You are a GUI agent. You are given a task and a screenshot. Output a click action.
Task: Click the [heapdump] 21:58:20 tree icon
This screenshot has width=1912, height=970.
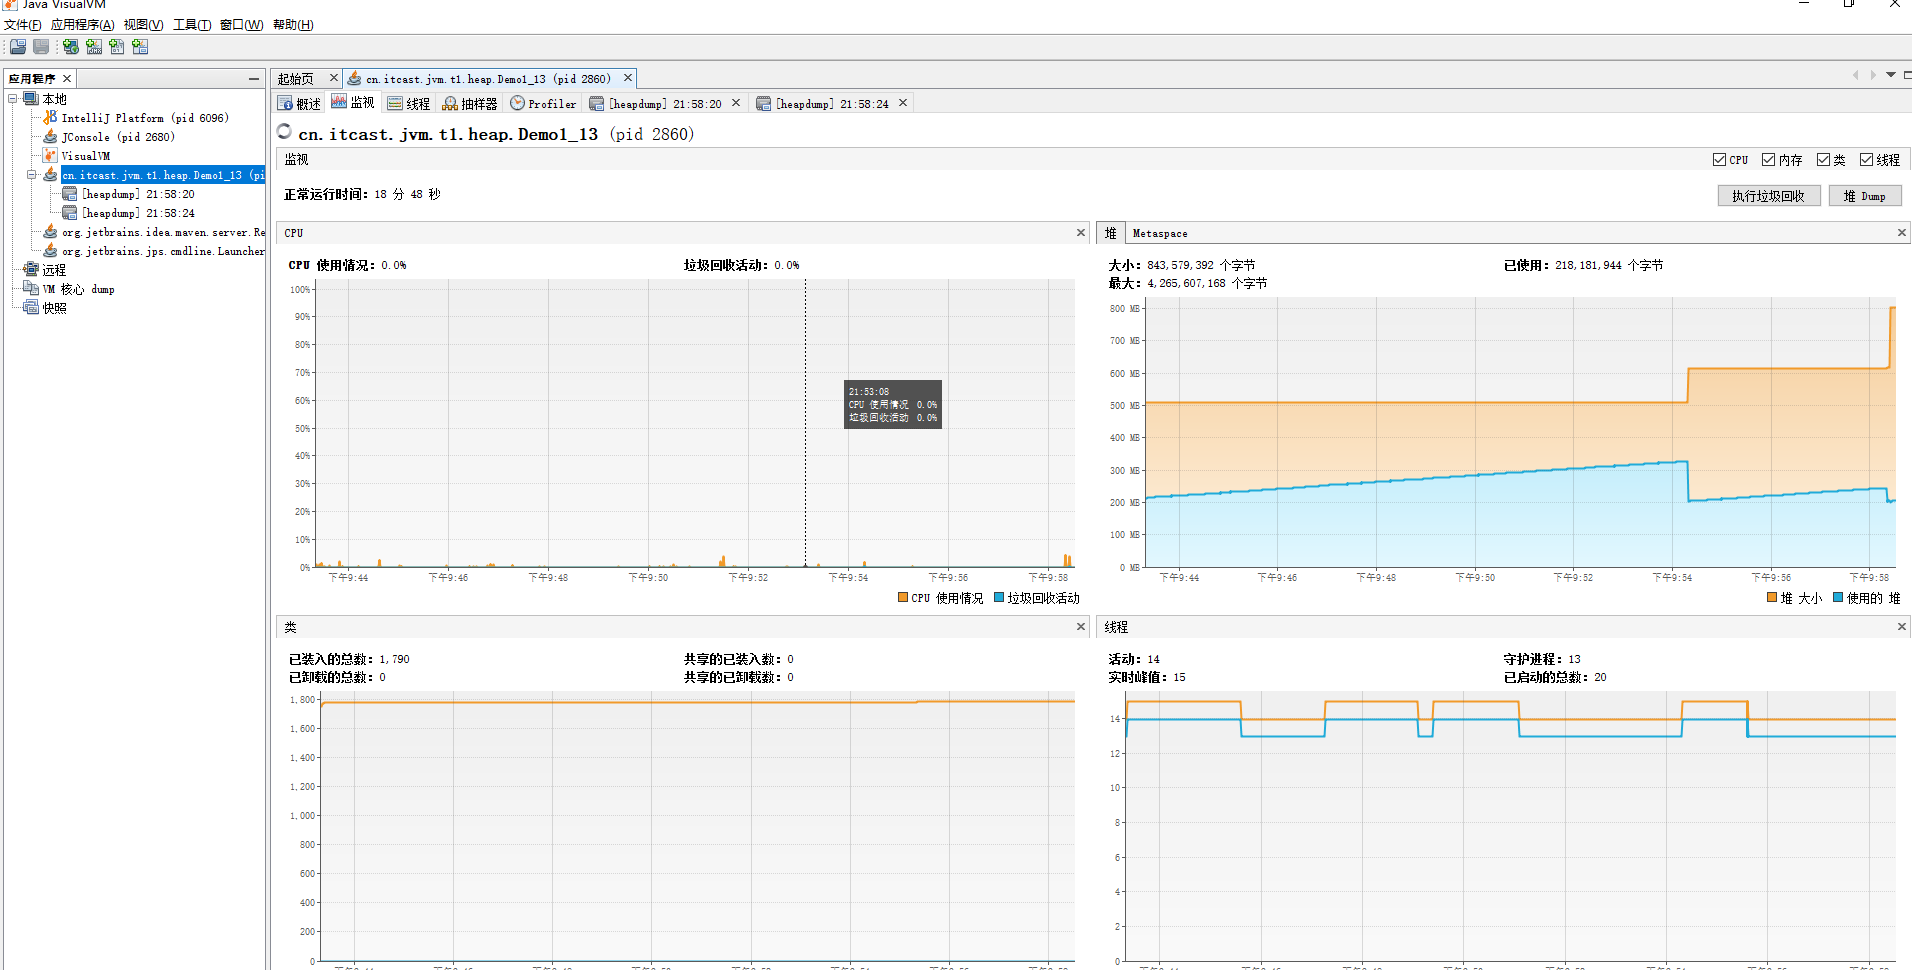click(x=70, y=194)
